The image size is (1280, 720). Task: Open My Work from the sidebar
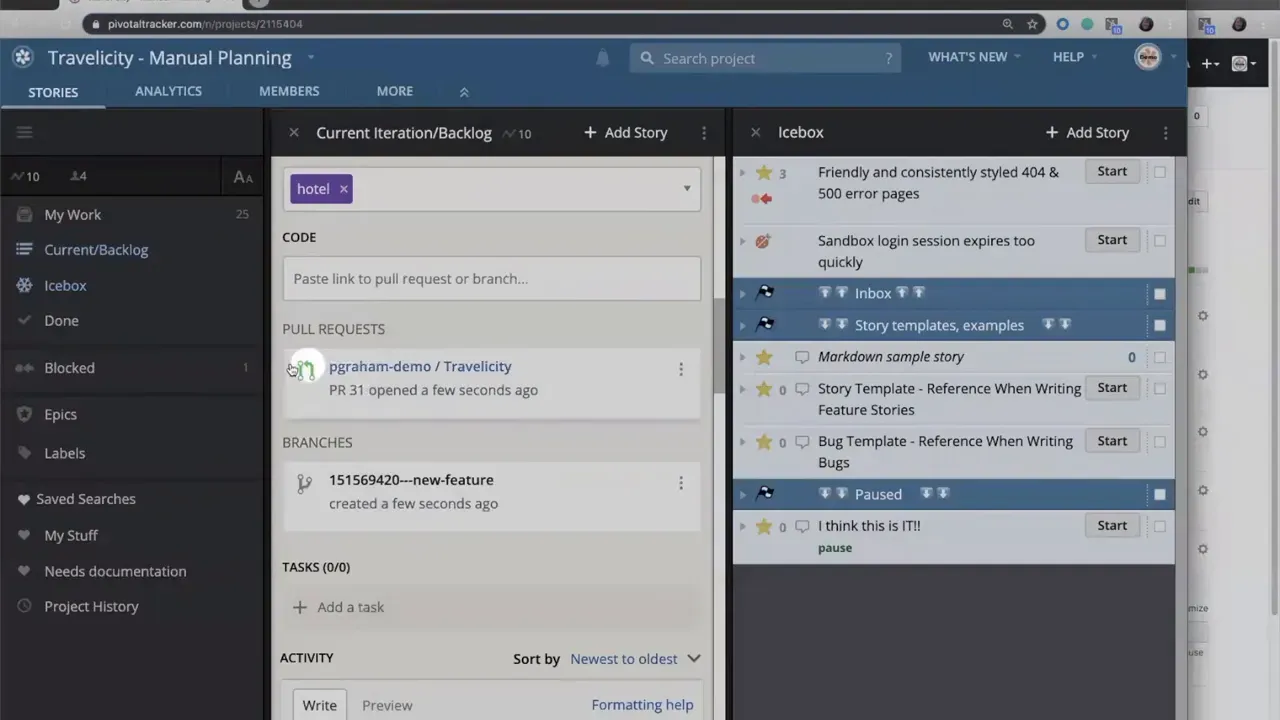tap(72, 214)
